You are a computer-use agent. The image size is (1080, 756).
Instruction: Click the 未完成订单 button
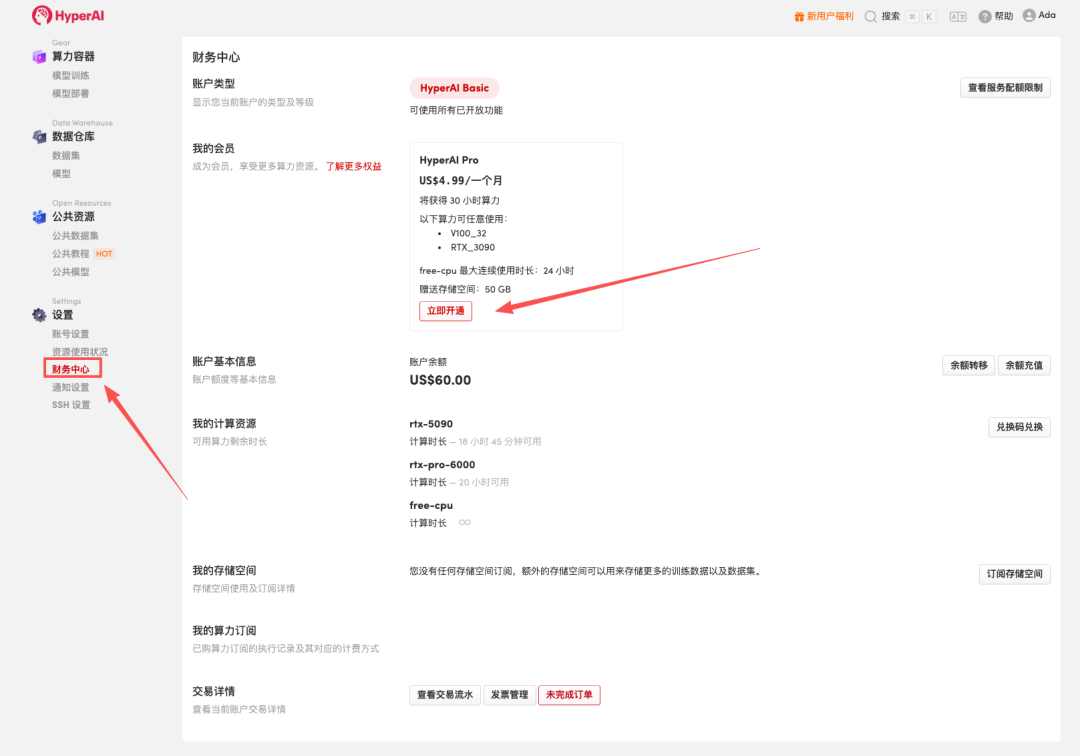(x=569, y=695)
